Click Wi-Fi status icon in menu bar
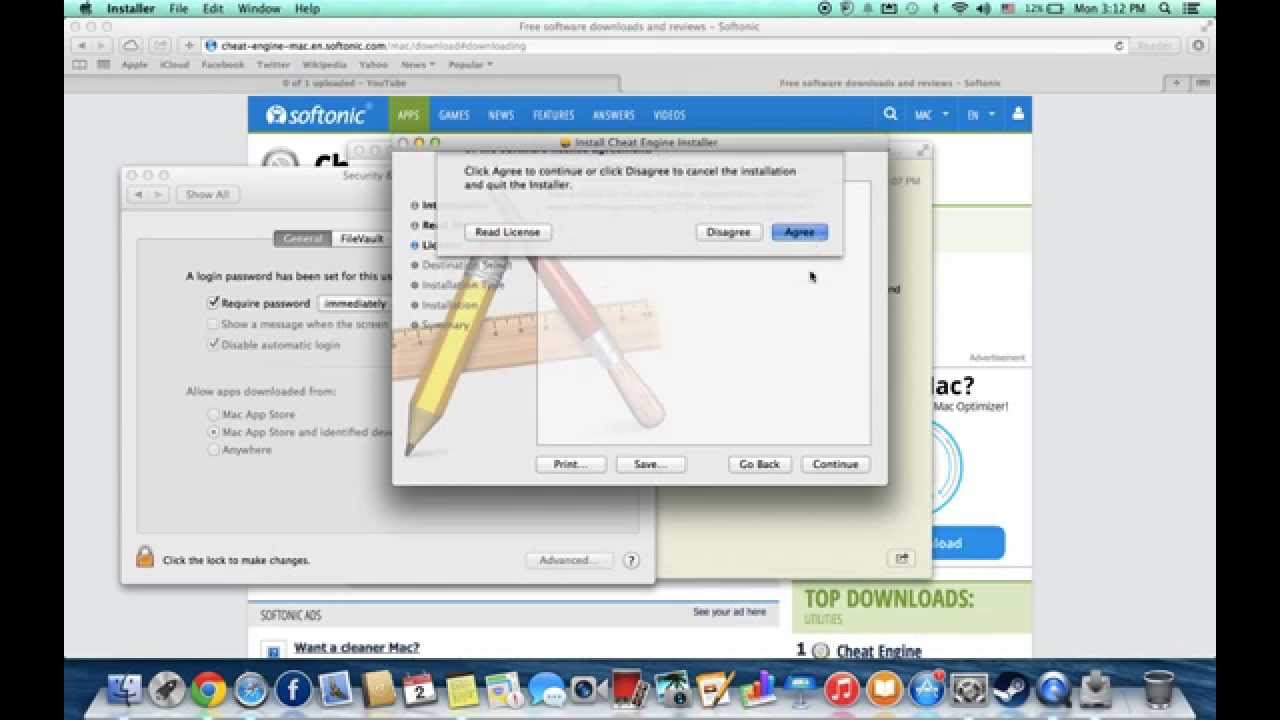The image size is (1280, 720). (960, 8)
